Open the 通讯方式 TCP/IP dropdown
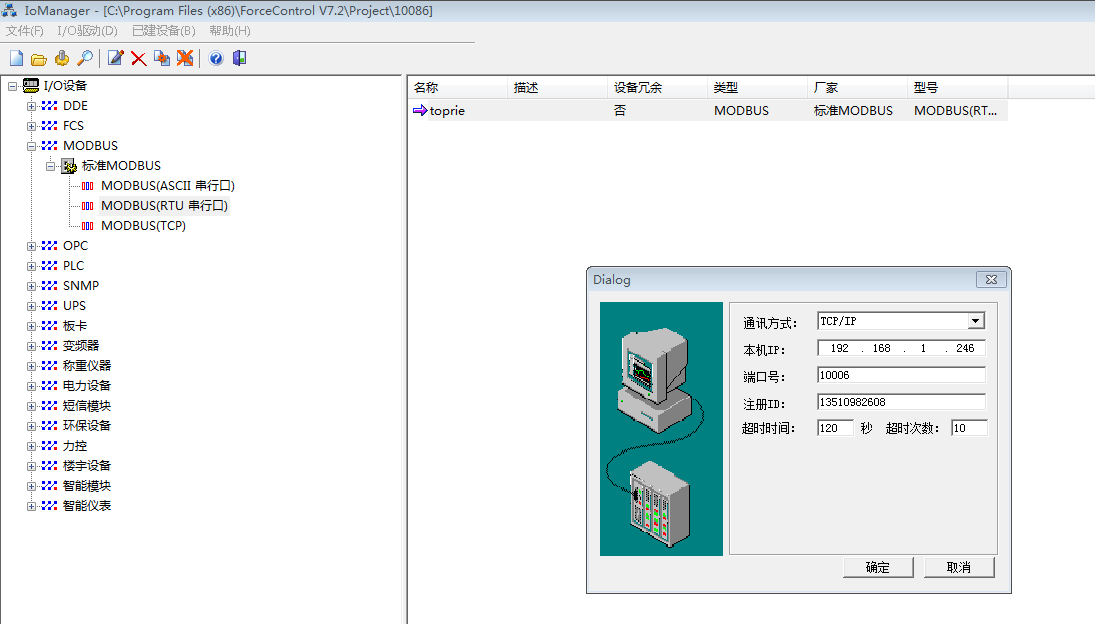Viewport: 1095px width, 624px height. 976,321
